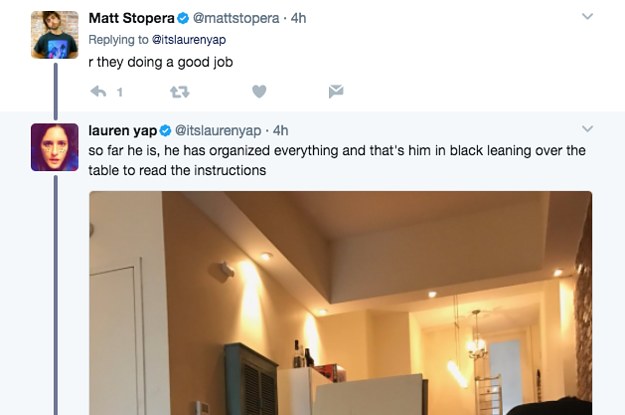View the attached room photo in lauren's tweet
The image size is (625, 415).
point(340,303)
